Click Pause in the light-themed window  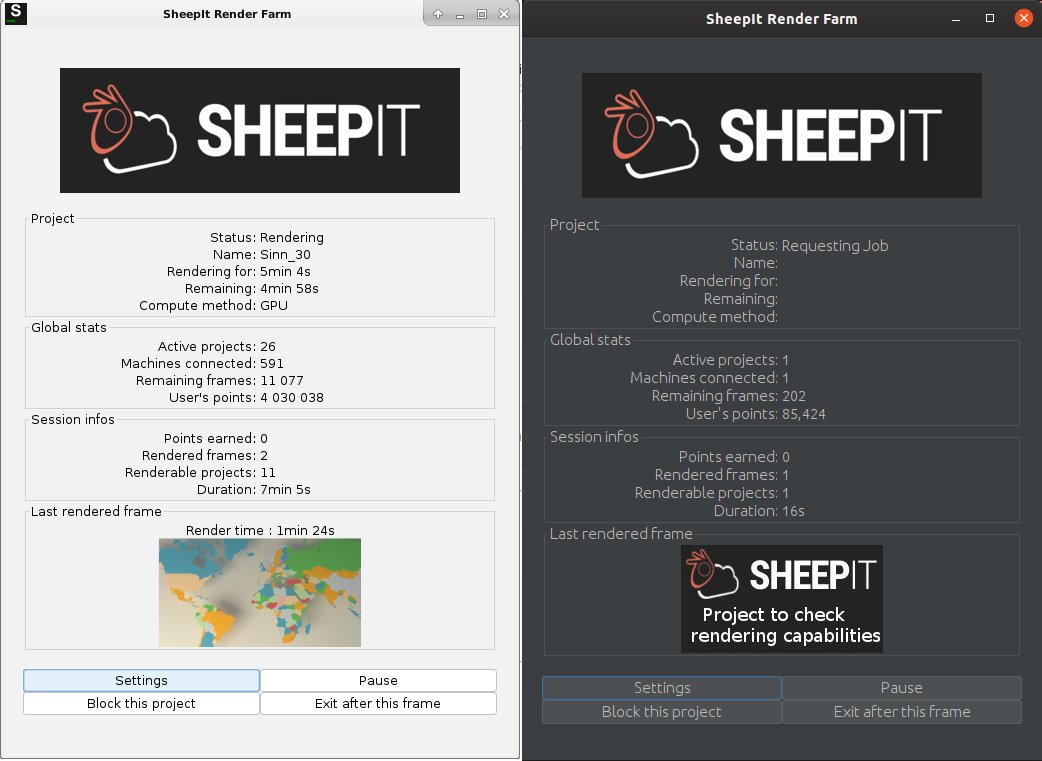[378, 681]
